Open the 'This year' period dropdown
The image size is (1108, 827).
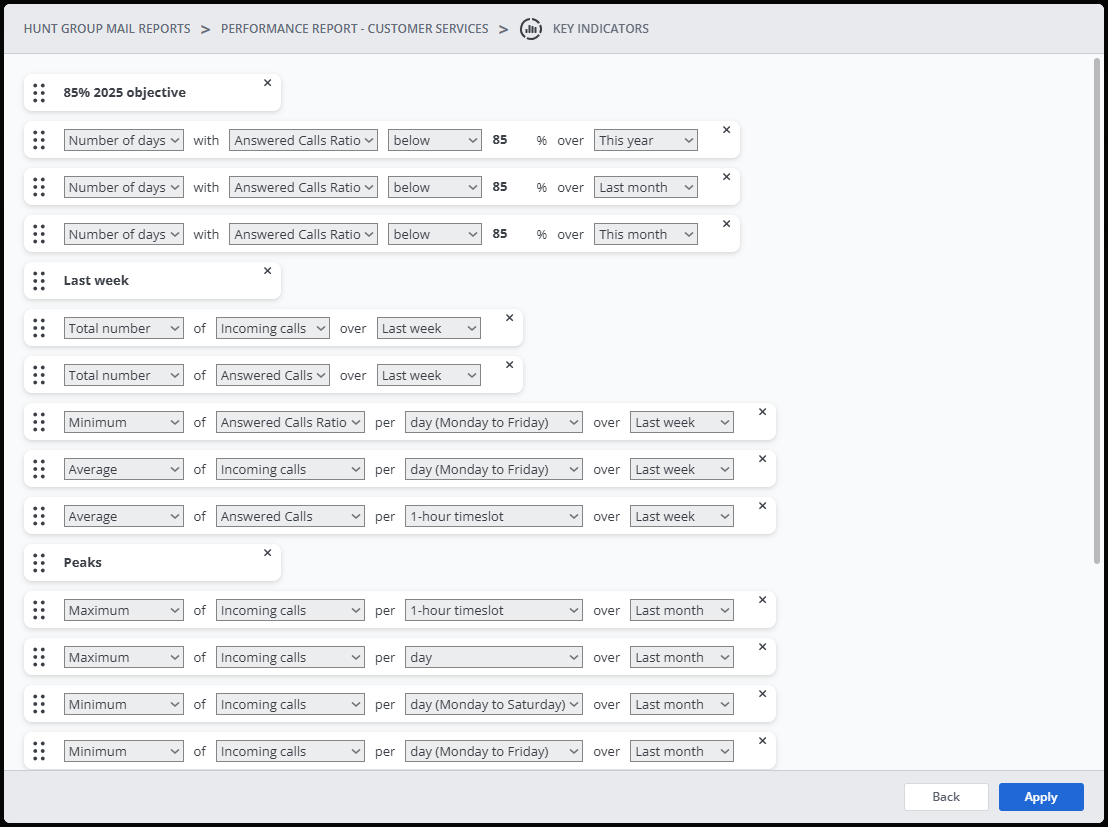[x=646, y=141]
